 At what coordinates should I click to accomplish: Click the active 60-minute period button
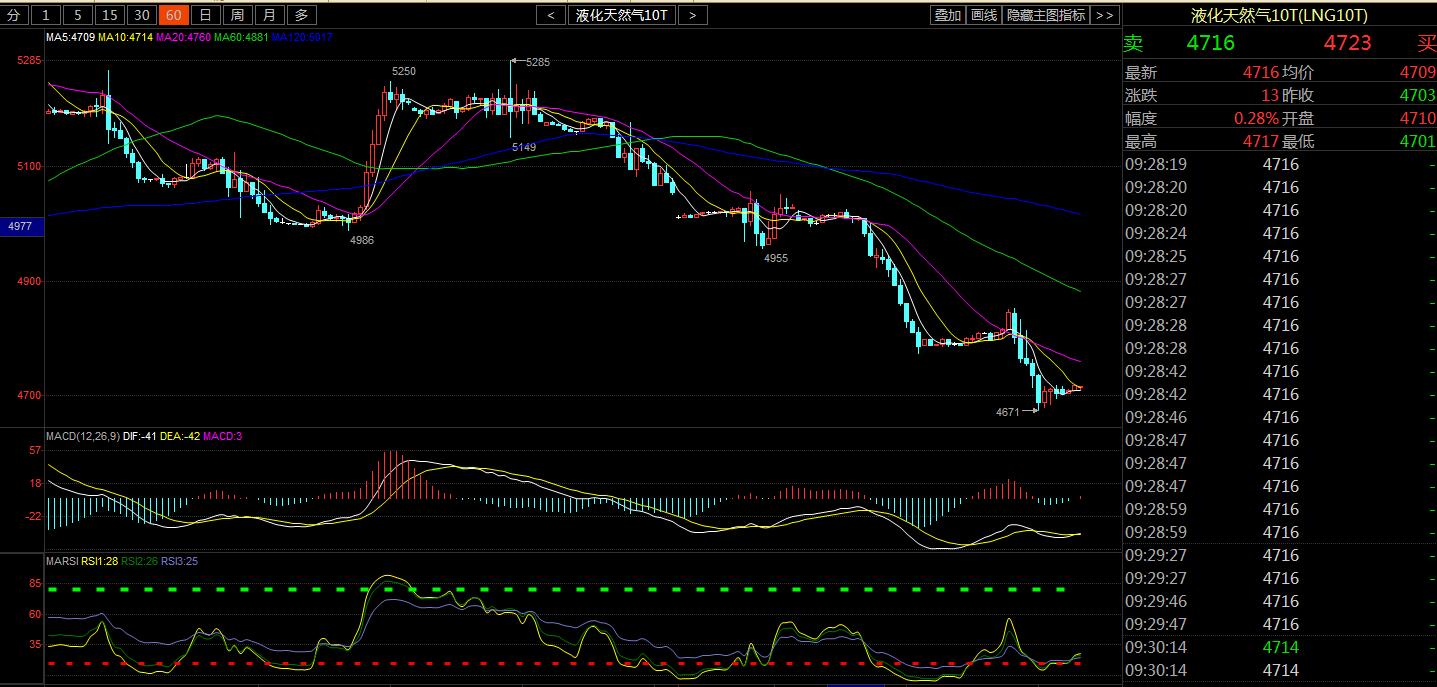pos(174,14)
